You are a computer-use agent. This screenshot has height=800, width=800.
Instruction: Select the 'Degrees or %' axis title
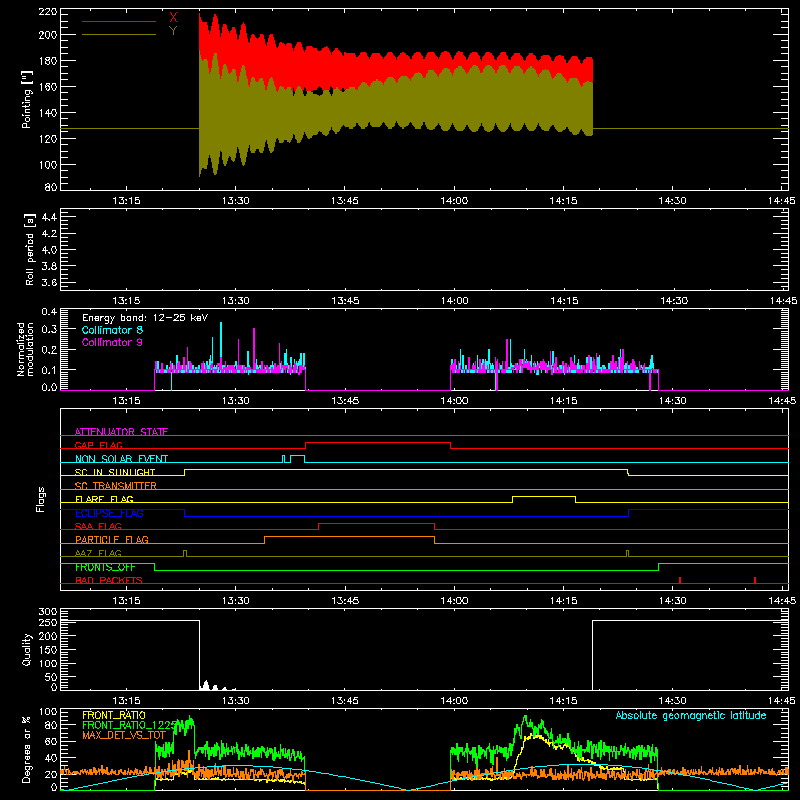(27, 749)
